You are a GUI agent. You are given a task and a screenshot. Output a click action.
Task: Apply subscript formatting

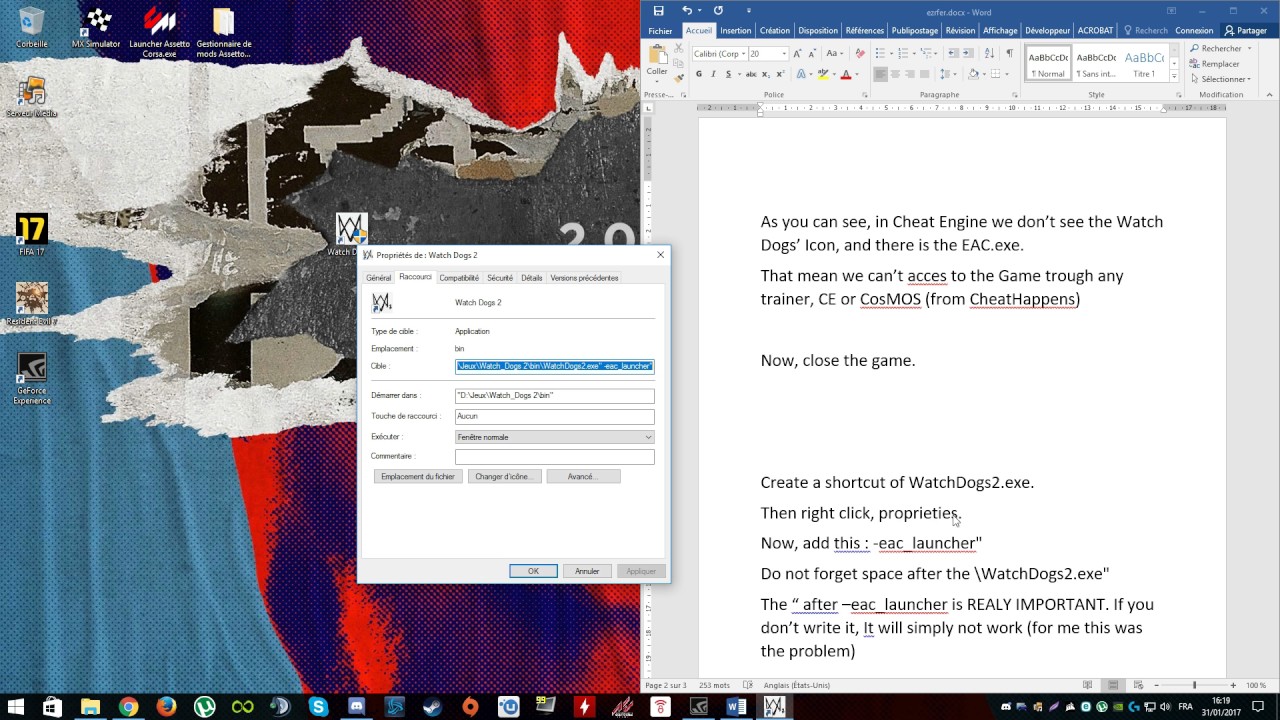click(766, 74)
